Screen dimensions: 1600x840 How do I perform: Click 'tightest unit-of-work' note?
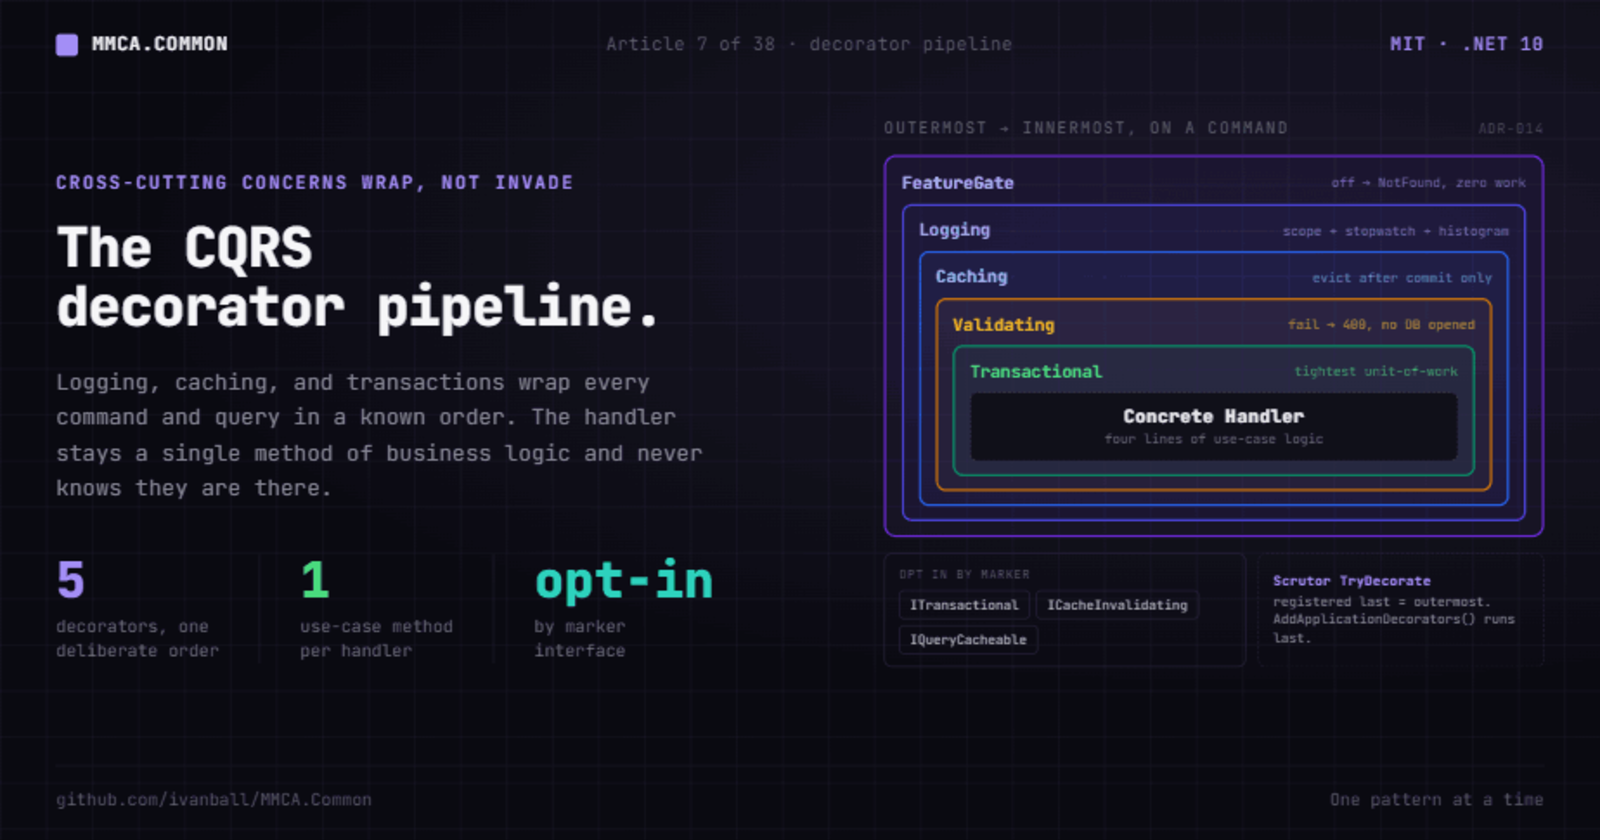1376,372
